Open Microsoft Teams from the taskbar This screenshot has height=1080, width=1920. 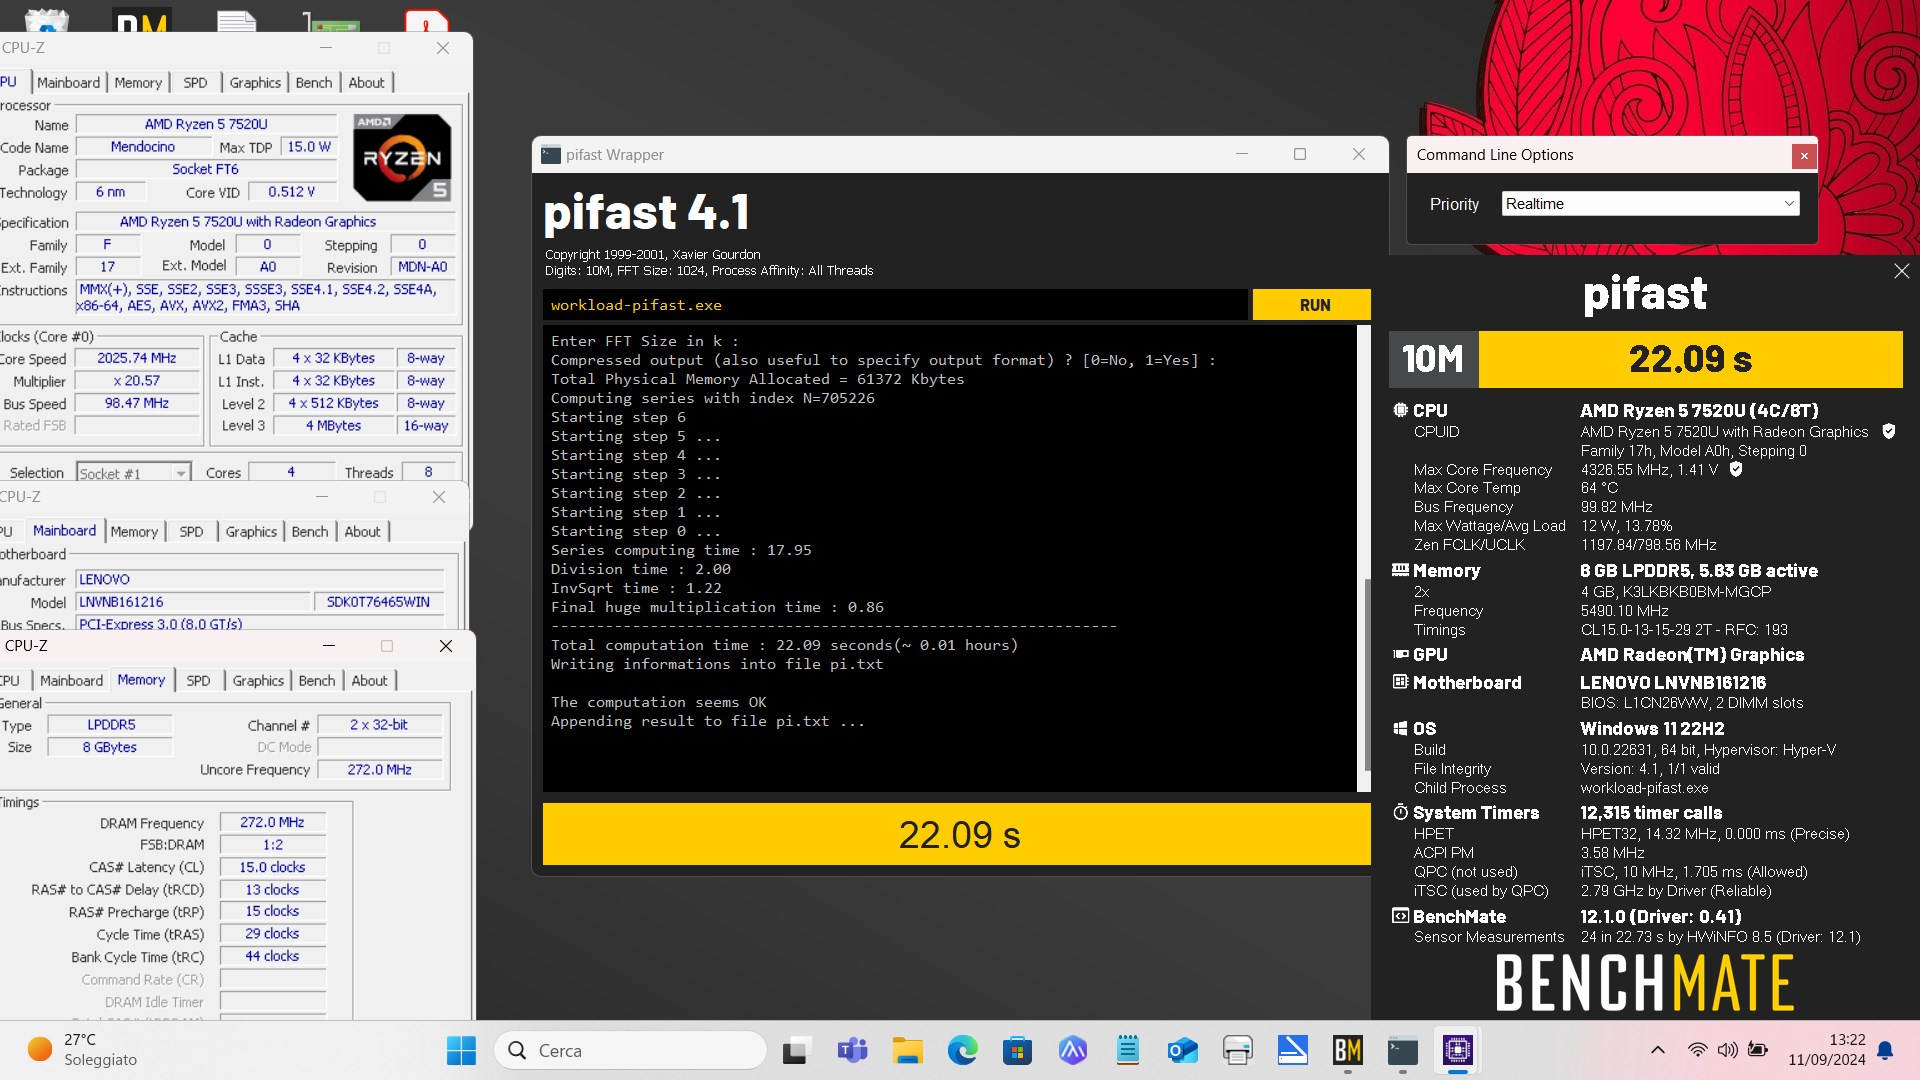[x=852, y=1050]
